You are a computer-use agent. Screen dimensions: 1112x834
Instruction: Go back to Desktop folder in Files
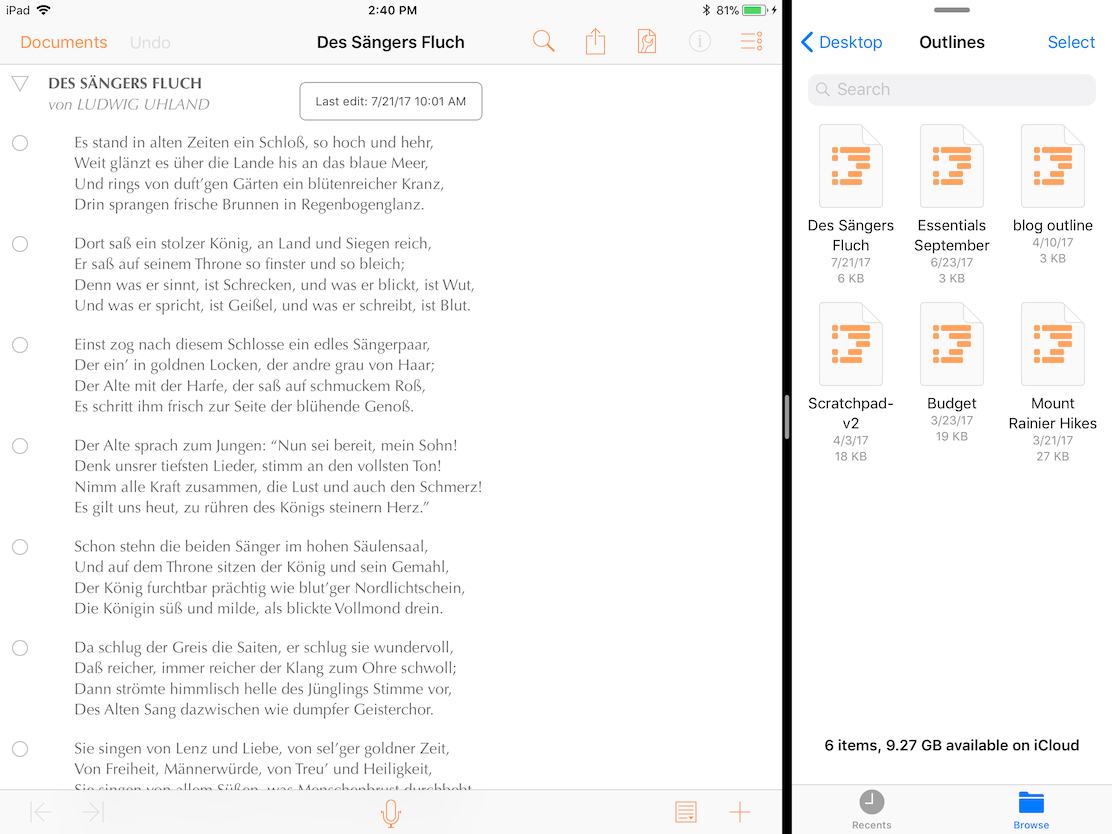coord(842,43)
